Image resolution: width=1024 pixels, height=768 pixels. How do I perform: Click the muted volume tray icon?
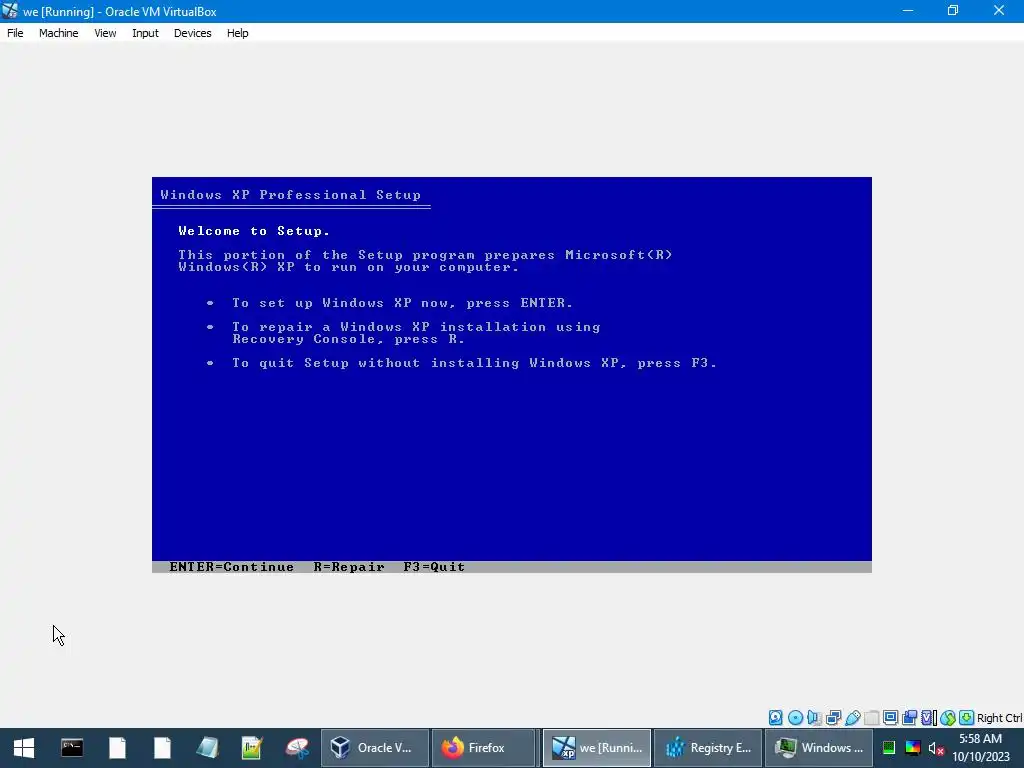point(936,748)
